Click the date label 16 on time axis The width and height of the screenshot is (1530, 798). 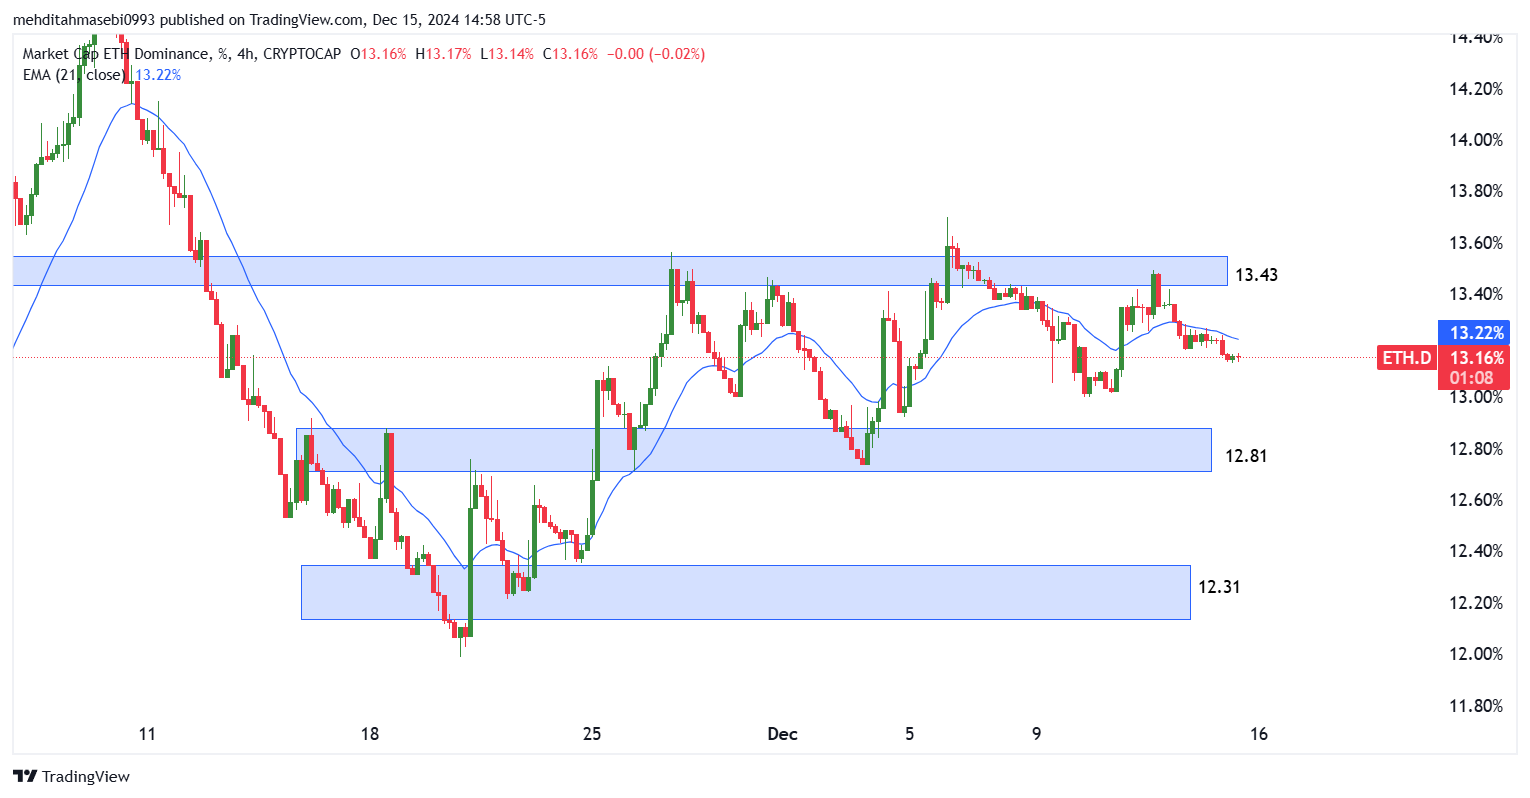[1259, 734]
